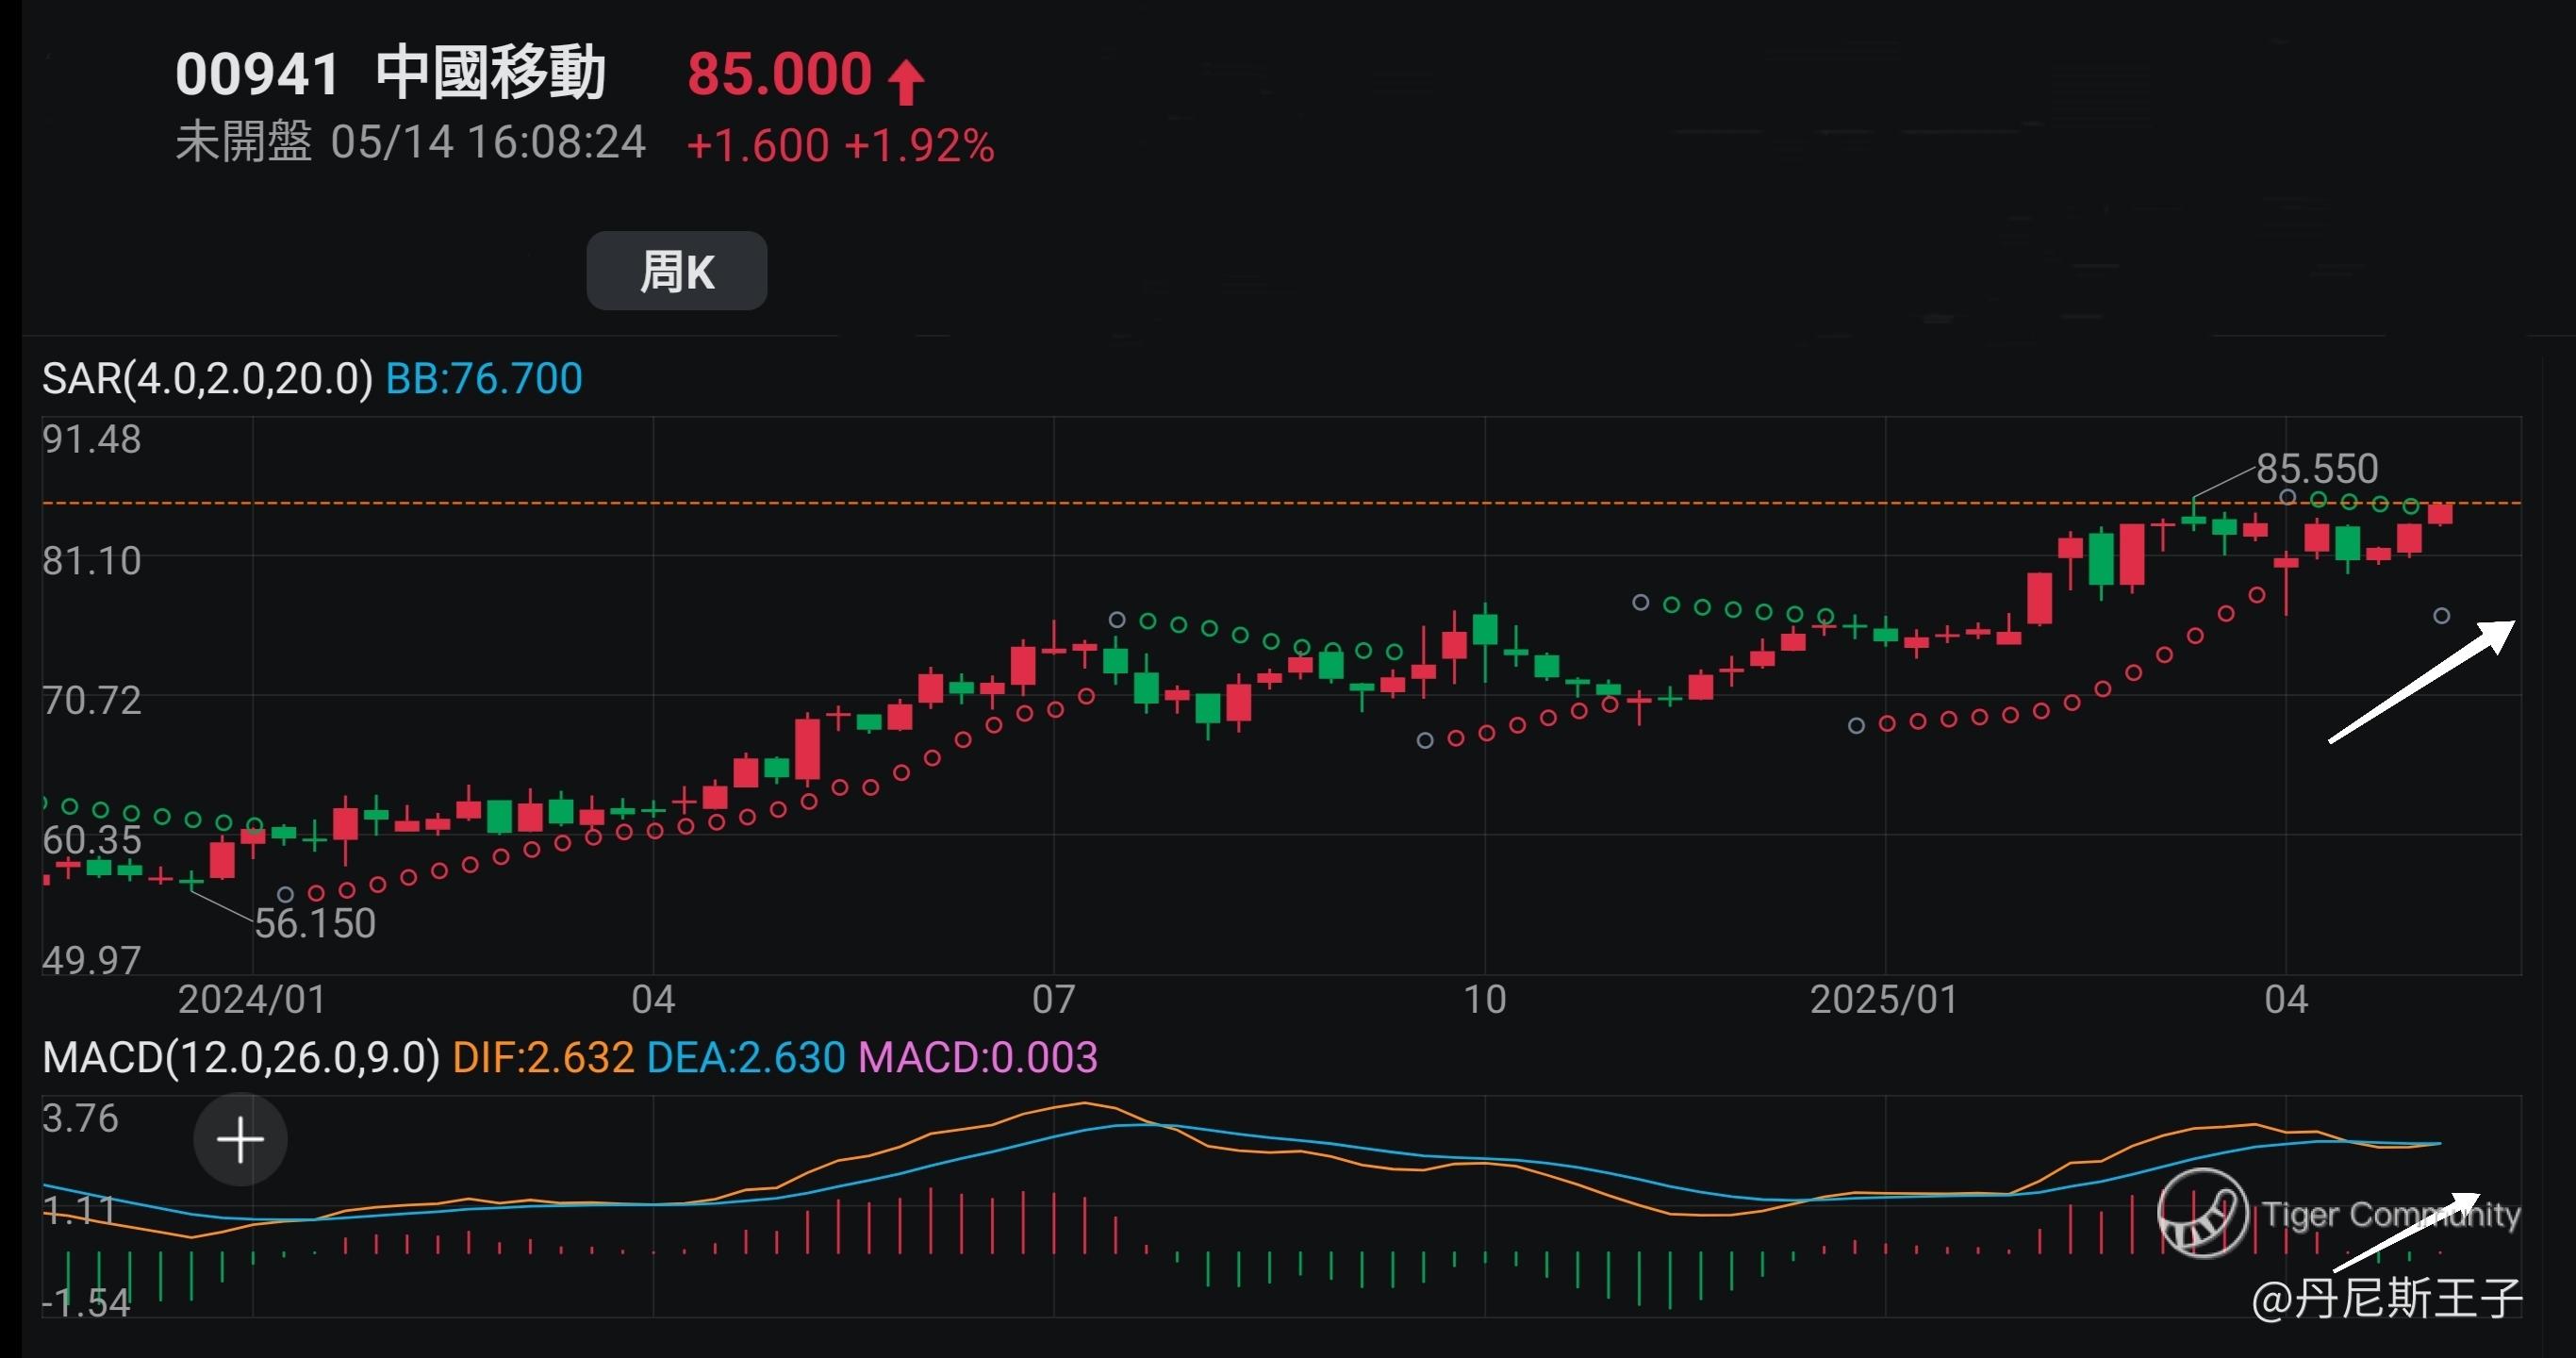Click the stock code 00941

point(258,75)
